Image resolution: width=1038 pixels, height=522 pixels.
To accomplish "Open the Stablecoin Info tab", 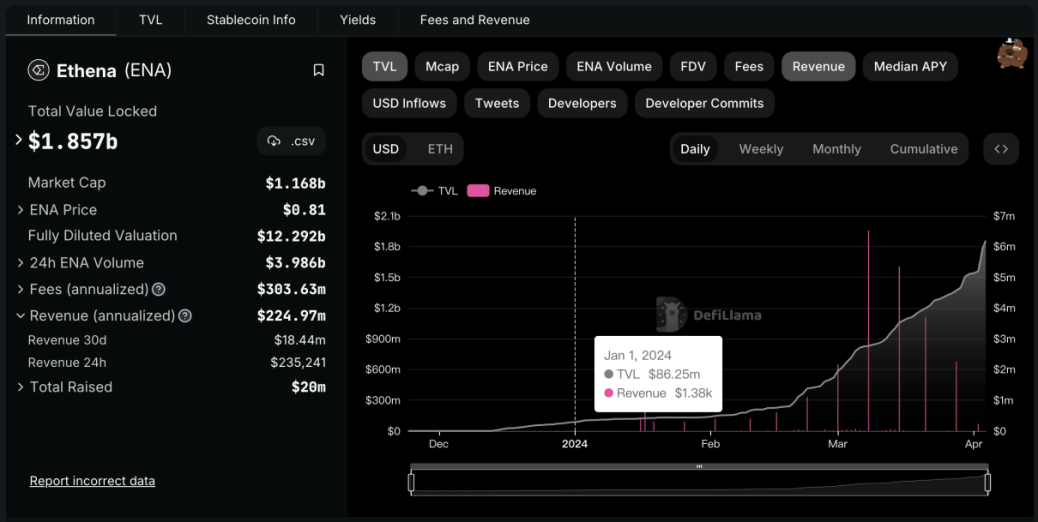I will [x=251, y=20].
